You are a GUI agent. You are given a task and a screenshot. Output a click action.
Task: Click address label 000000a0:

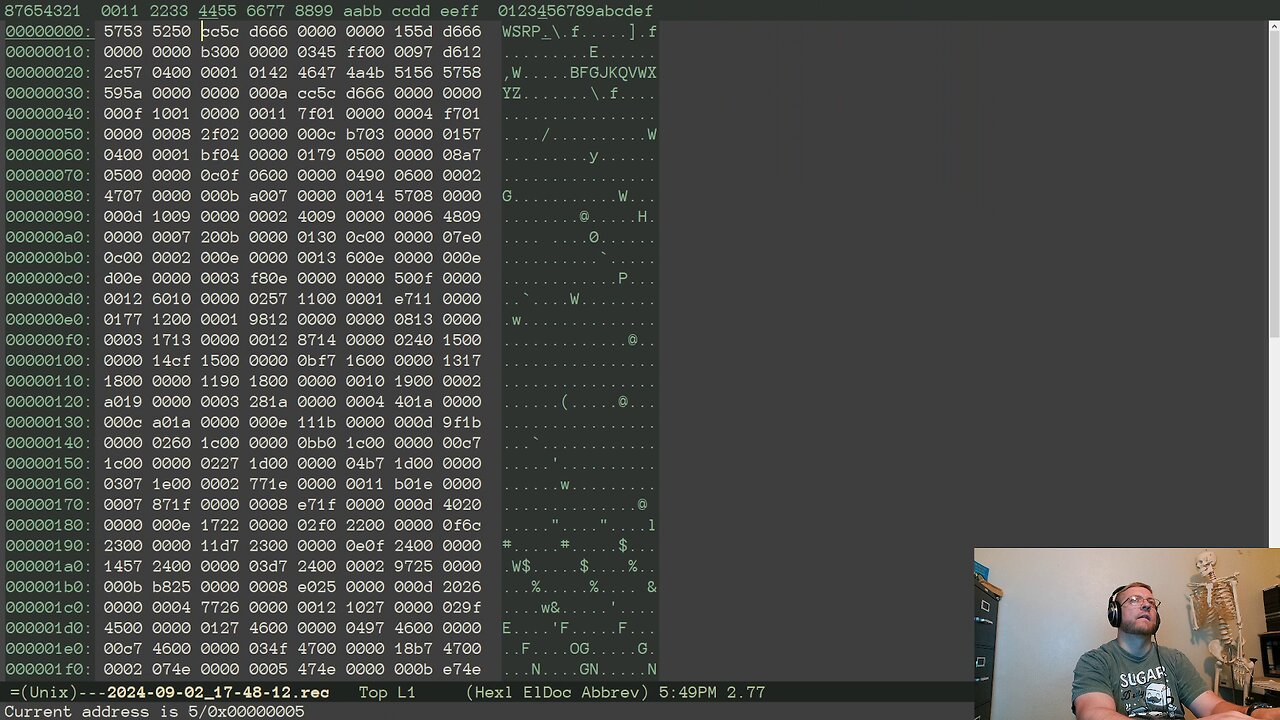point(48,237)
